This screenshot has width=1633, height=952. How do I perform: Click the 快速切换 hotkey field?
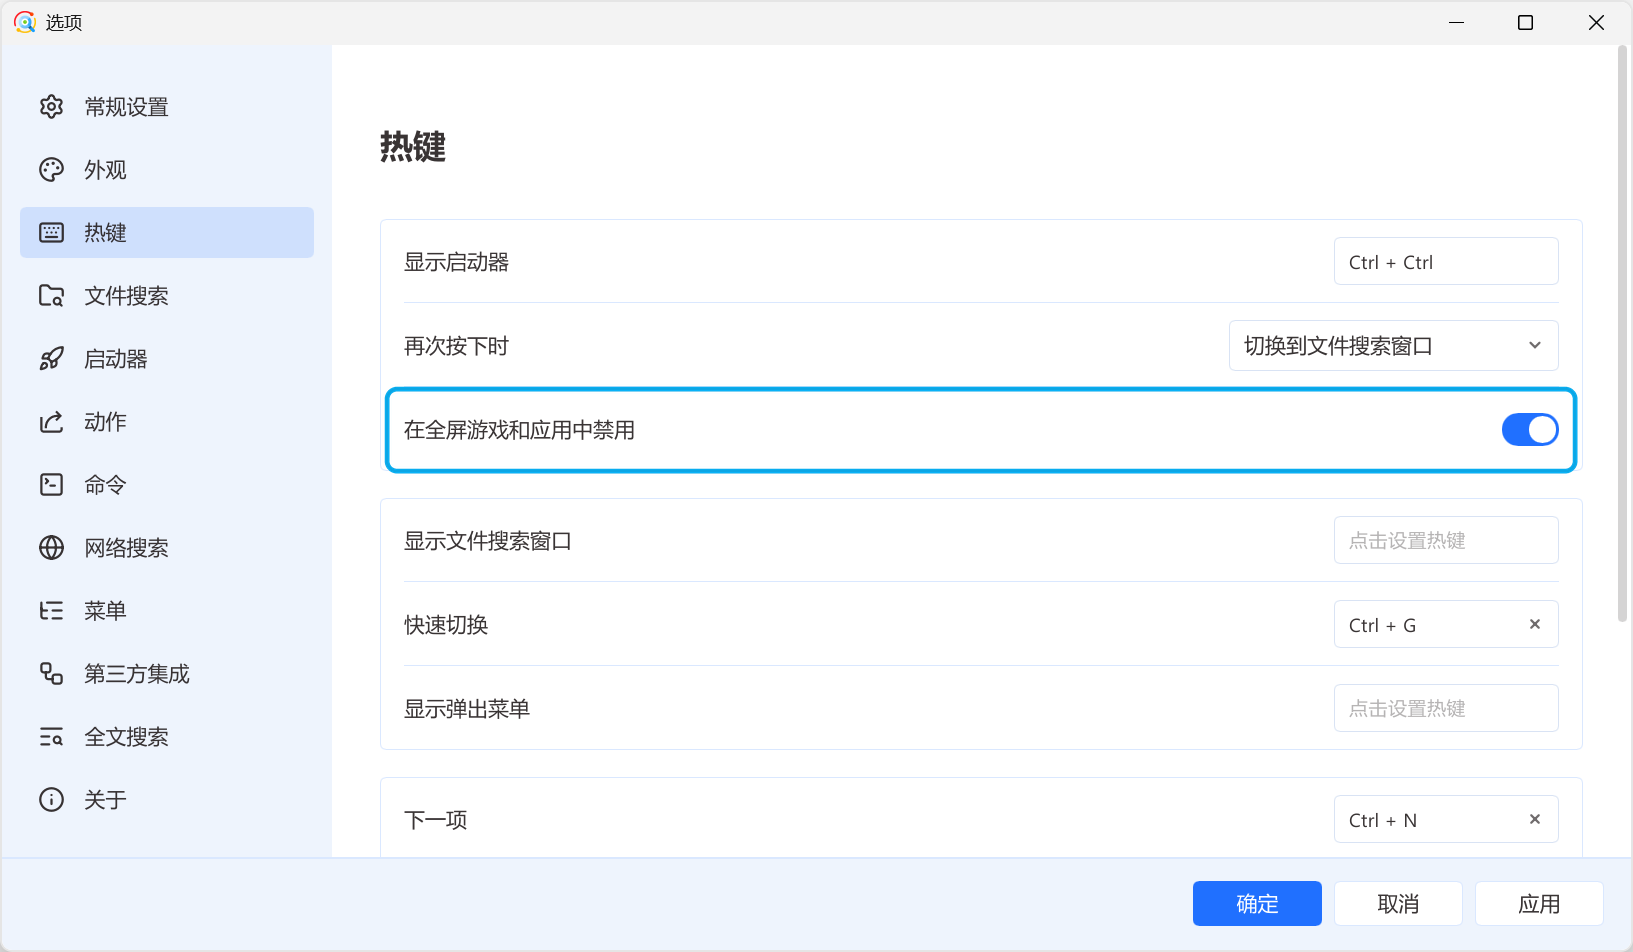tap(1446, 624)
